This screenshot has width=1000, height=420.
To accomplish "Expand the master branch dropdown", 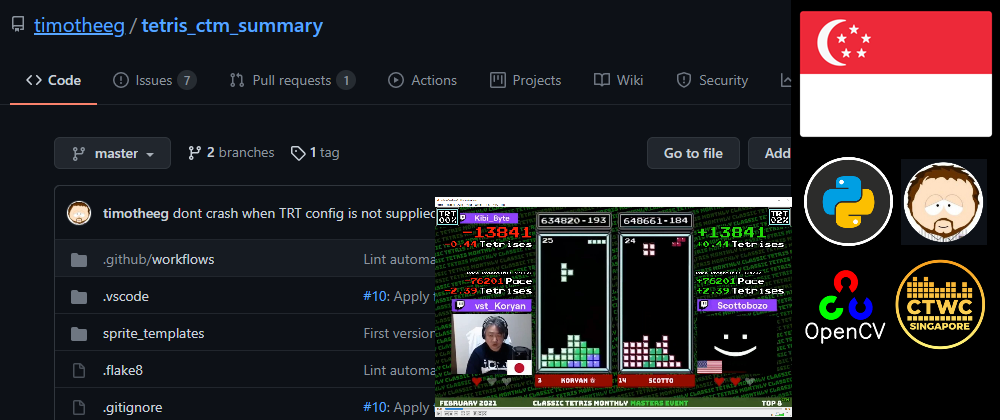I will click(x=112, y=154).
